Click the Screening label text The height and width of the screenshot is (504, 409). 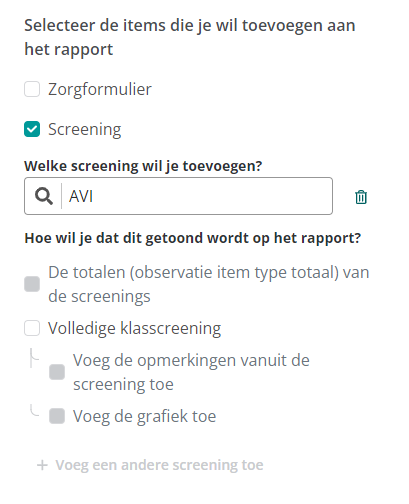[85, 130]
